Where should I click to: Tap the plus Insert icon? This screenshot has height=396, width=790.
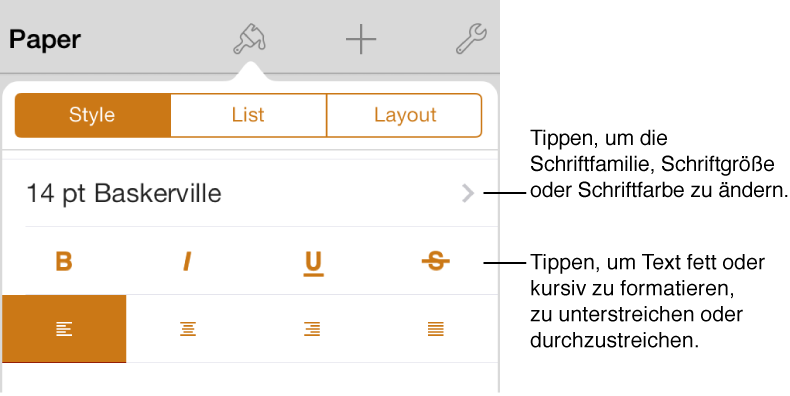coord(361,39)
